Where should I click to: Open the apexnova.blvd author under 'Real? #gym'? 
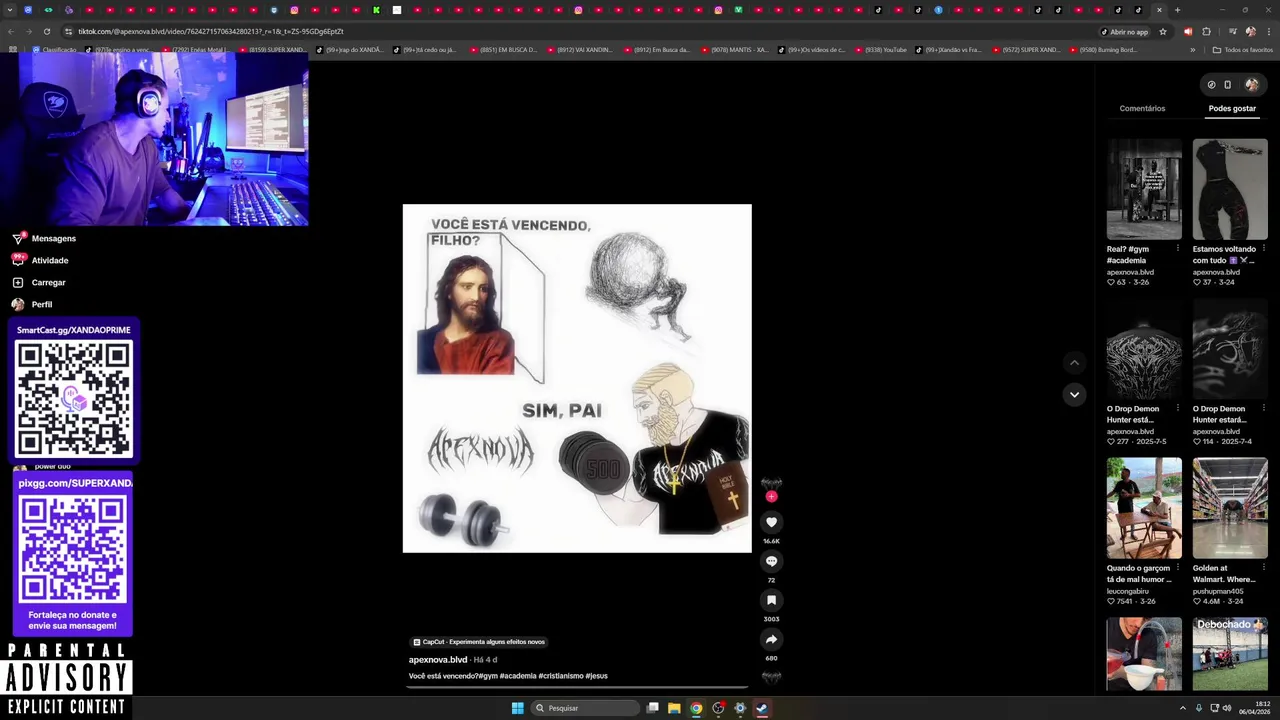pyautogui.click(x=1130, y=272)
